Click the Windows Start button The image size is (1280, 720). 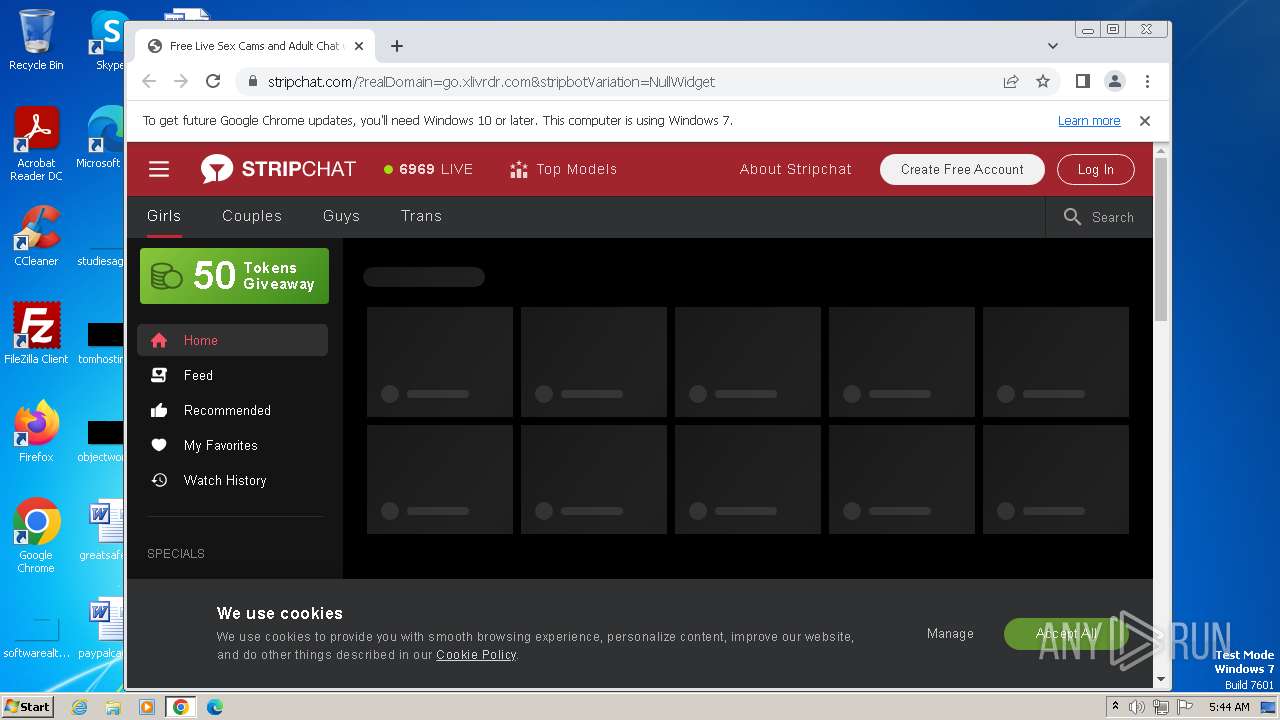pos(28,707)
